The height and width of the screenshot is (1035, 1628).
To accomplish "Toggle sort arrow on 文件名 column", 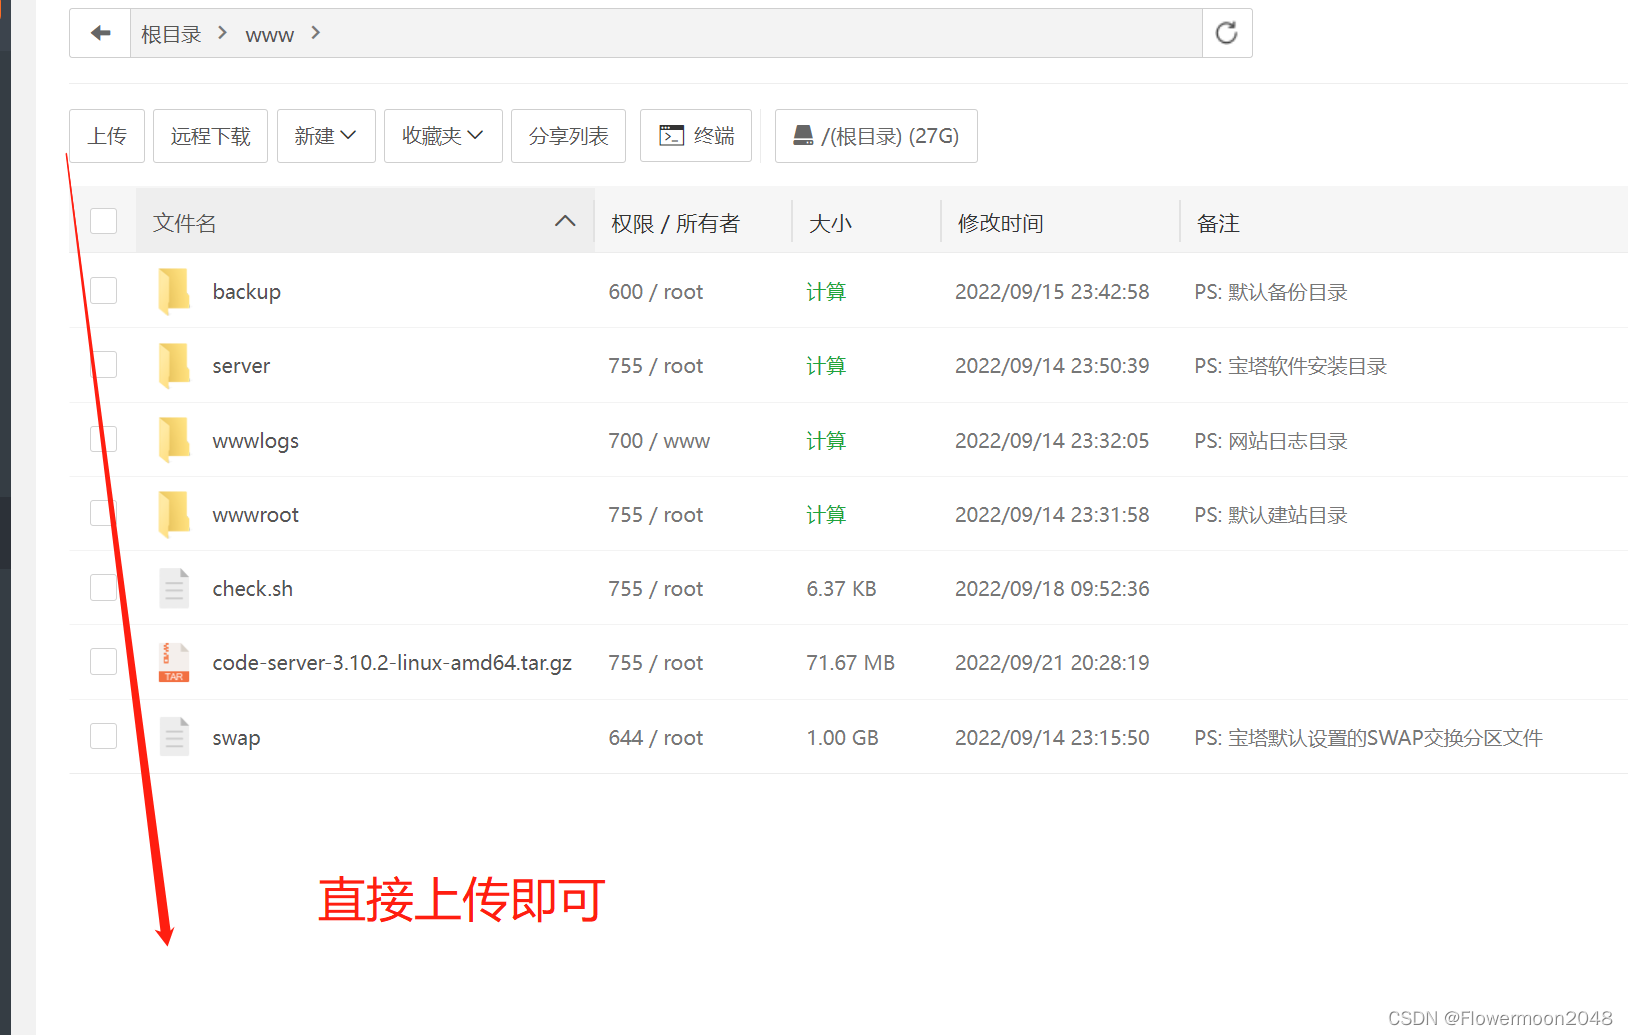I will coord(565,221).
